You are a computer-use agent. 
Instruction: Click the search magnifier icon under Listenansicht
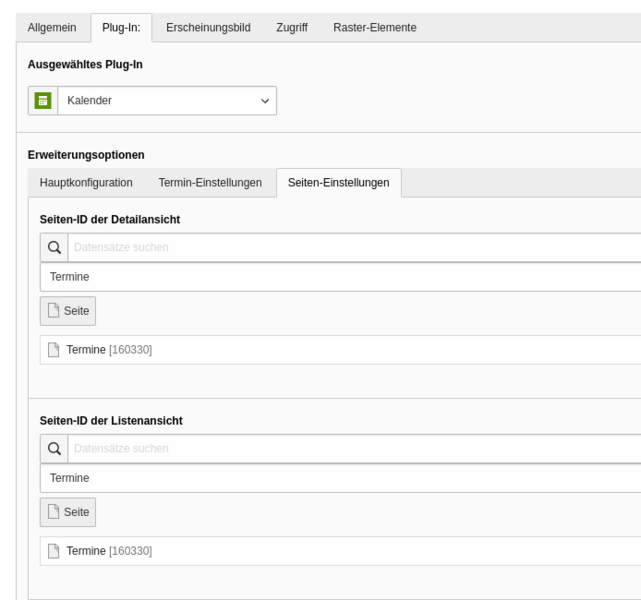click(x=54, y=448)
